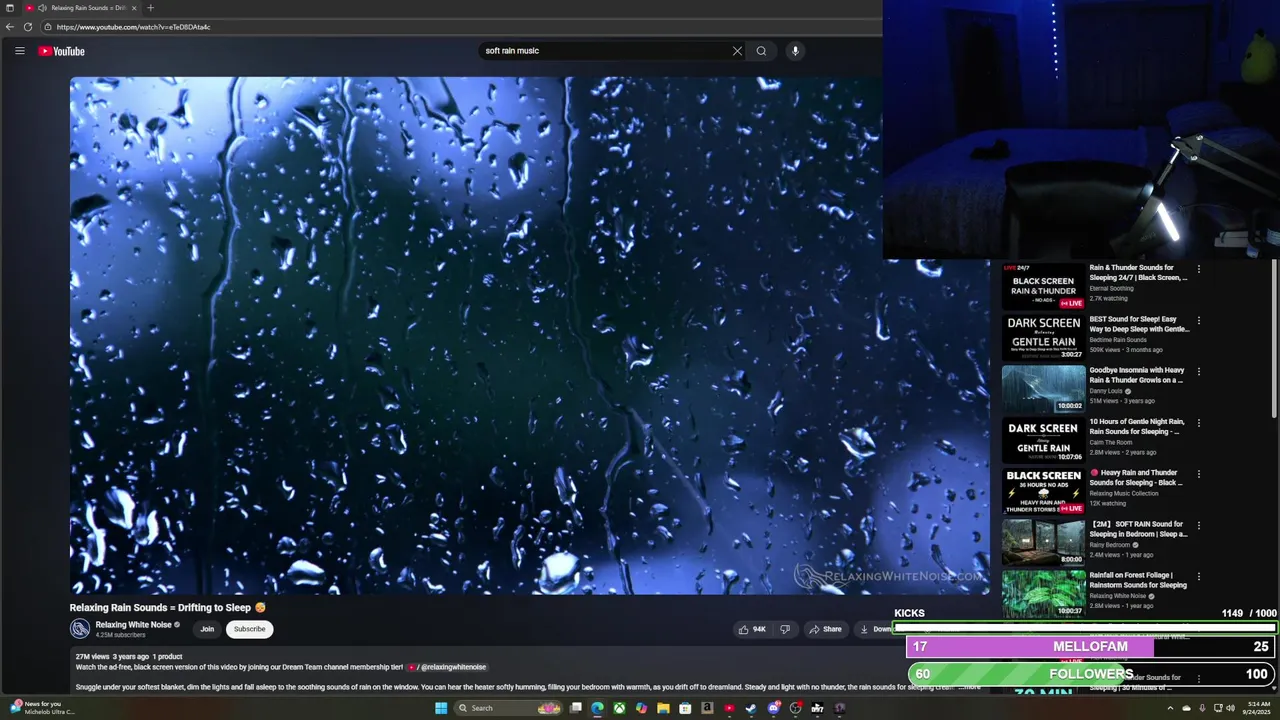This screenshot has height=720, width=1280.
Task: Open options menu for '10 Hours of Gentle Night Rain'
Action: click(x=1198, y=423)
